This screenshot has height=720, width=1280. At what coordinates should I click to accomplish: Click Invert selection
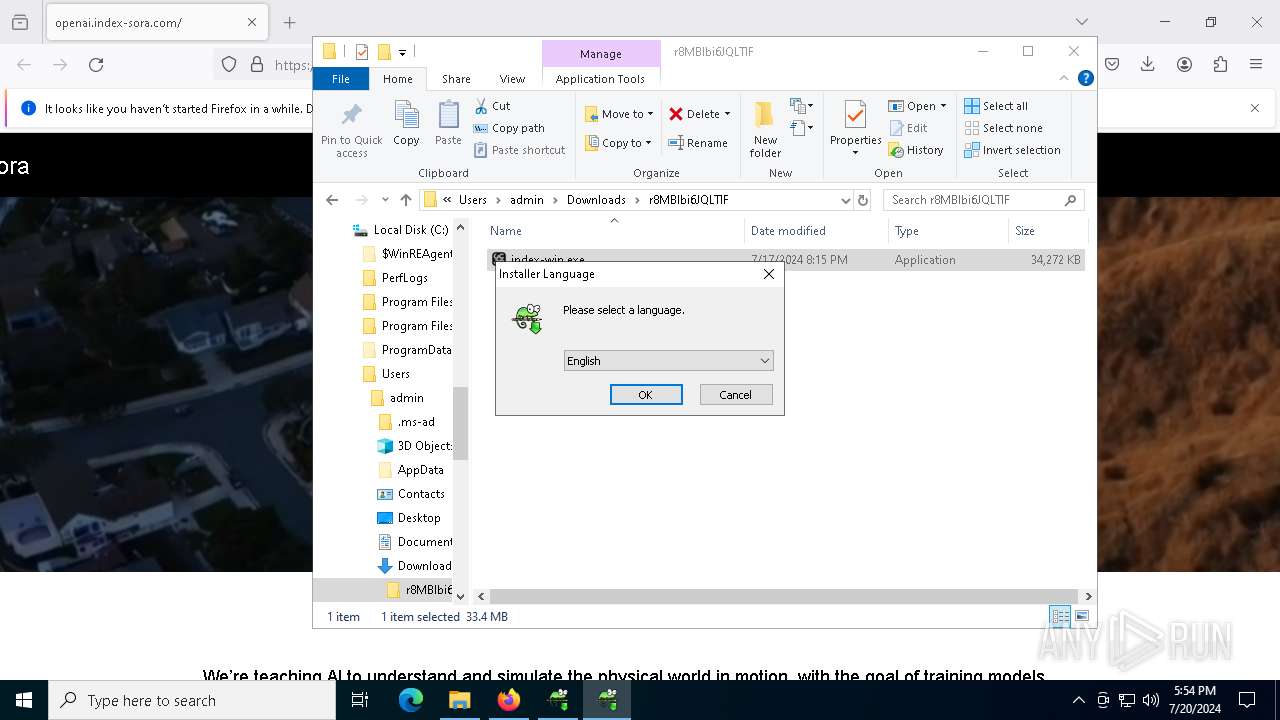pyautogui.click(x=1012, y=150)
